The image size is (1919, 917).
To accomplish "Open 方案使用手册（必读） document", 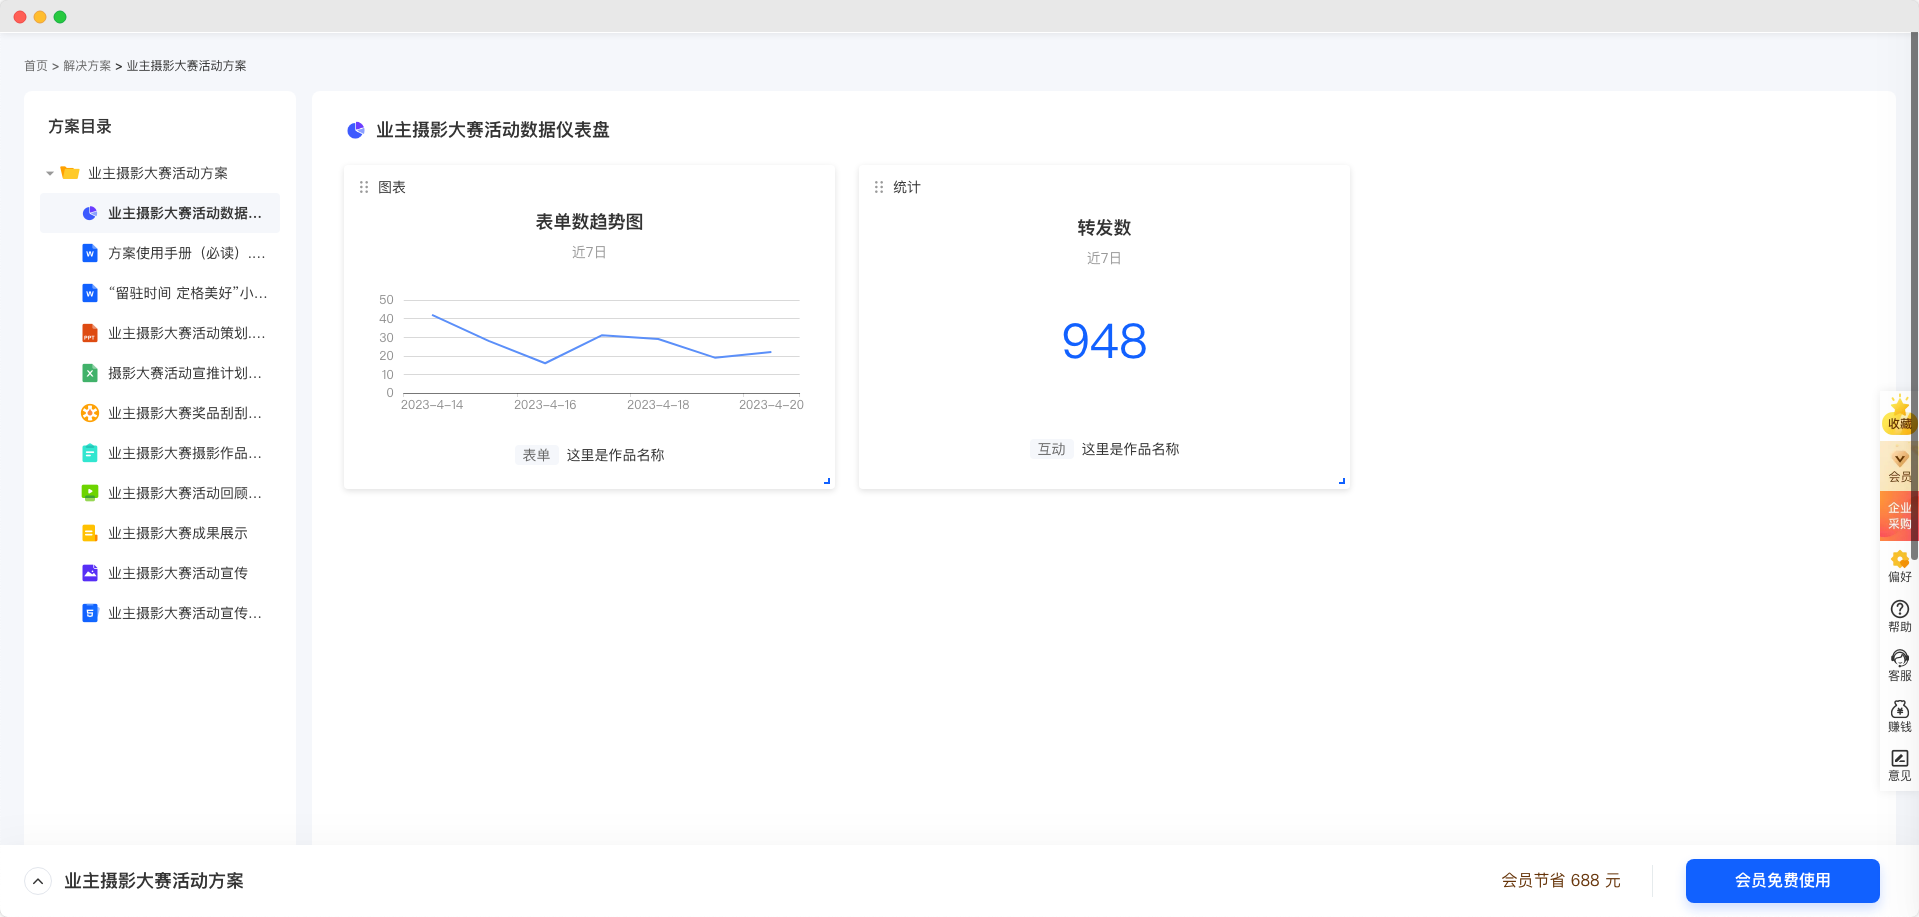I will (x=186, y=253).
